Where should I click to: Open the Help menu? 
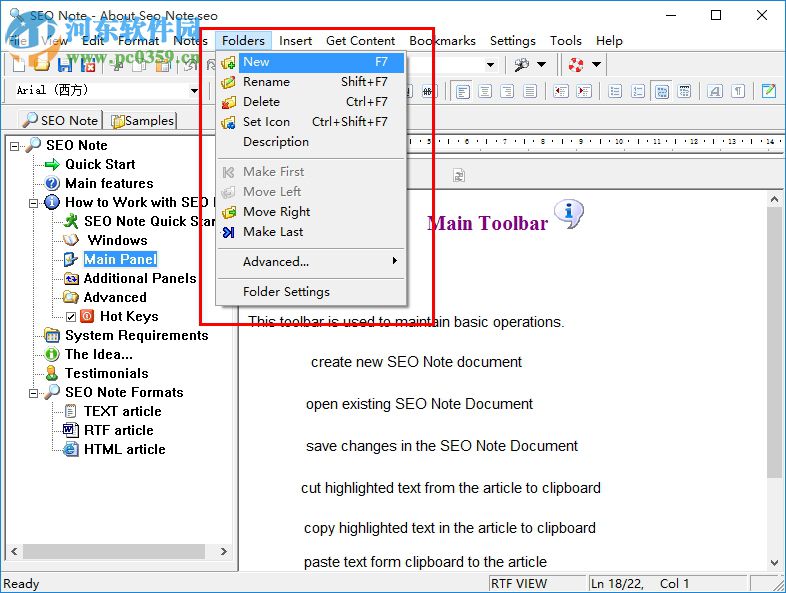pyautogui.click(x=609, y=41)
